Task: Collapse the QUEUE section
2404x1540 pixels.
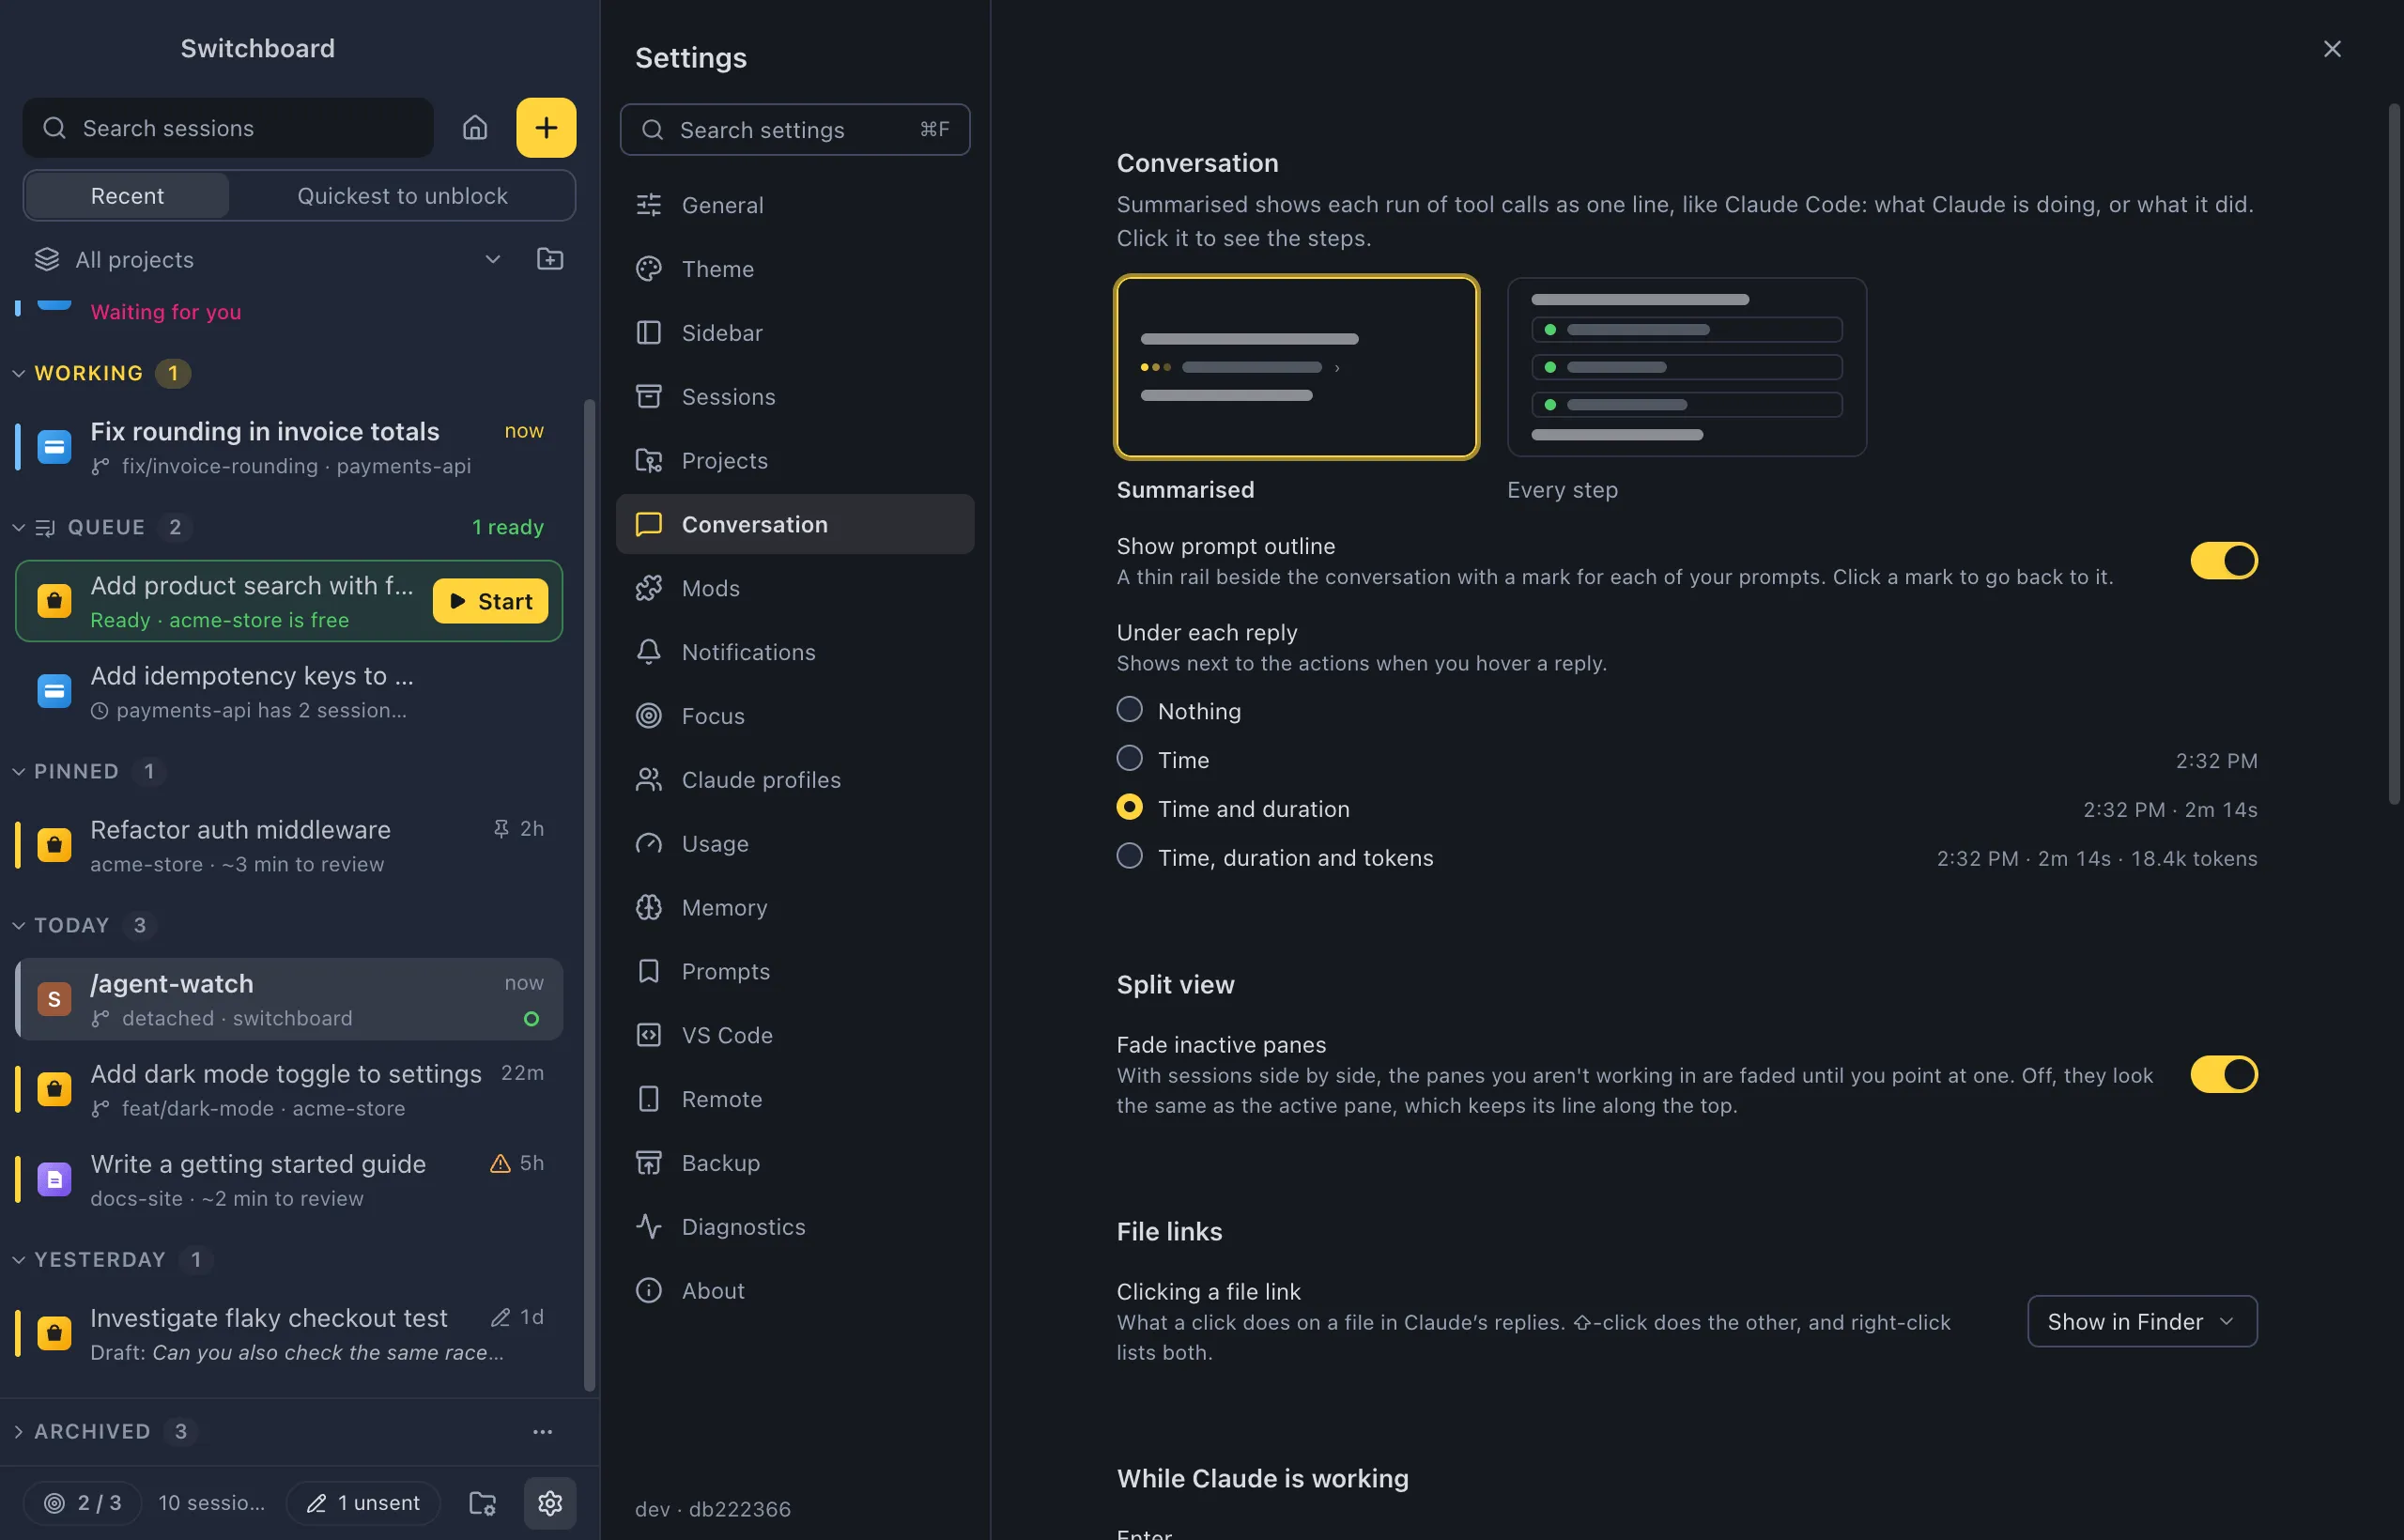Action: 18,527
